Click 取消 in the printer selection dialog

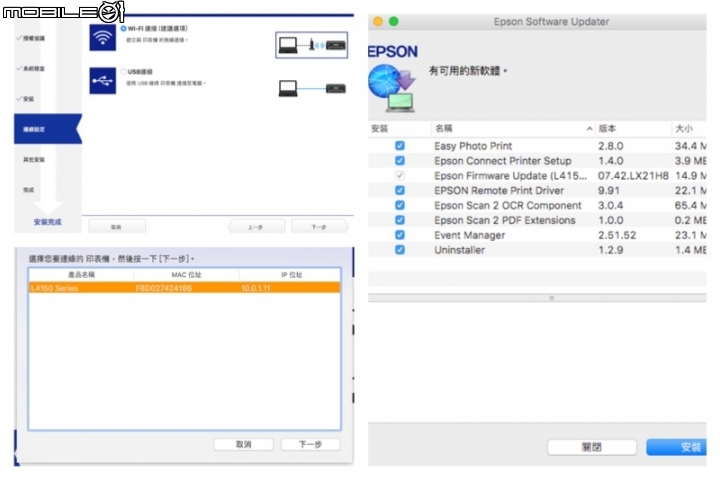click(243, 444)
